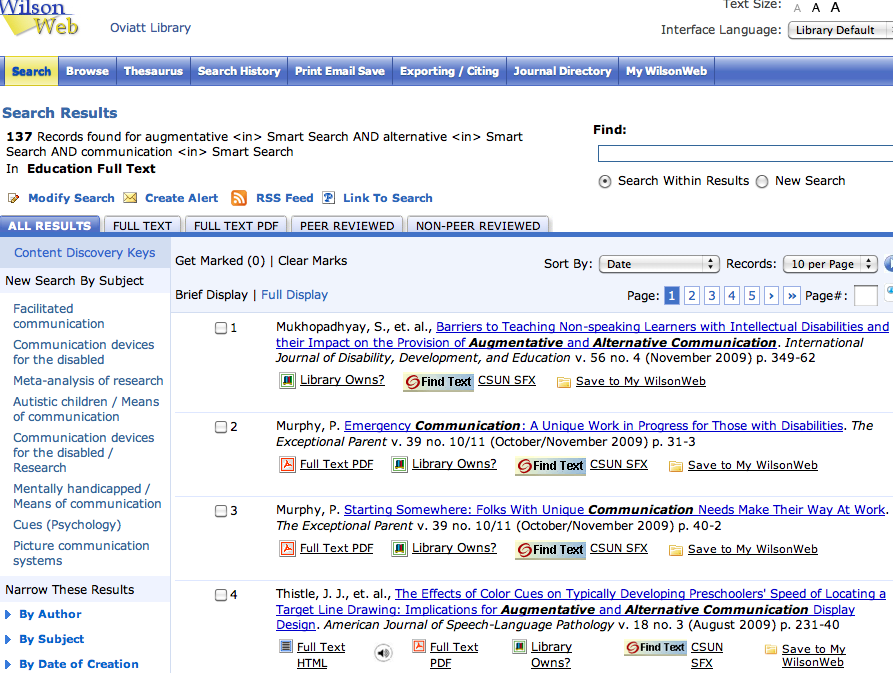Click Find Text SFX button for result 2
The height and width of the screenshot is (673, 893).
tap(550, 466)
